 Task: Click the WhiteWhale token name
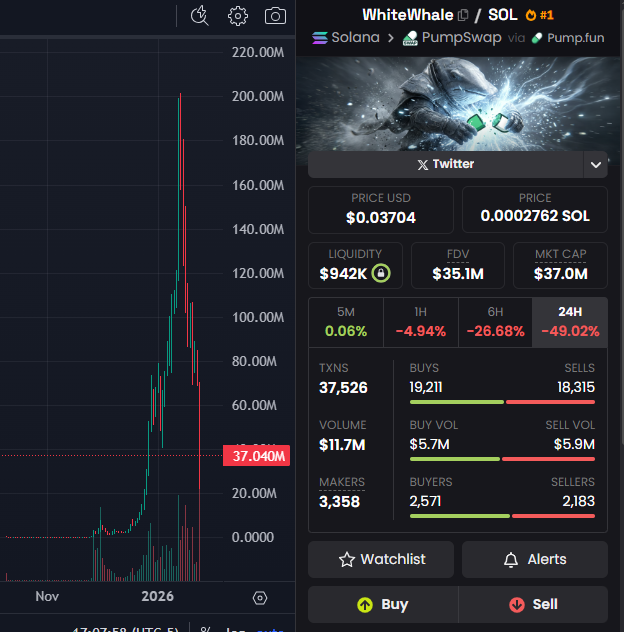tap(408, 15)
